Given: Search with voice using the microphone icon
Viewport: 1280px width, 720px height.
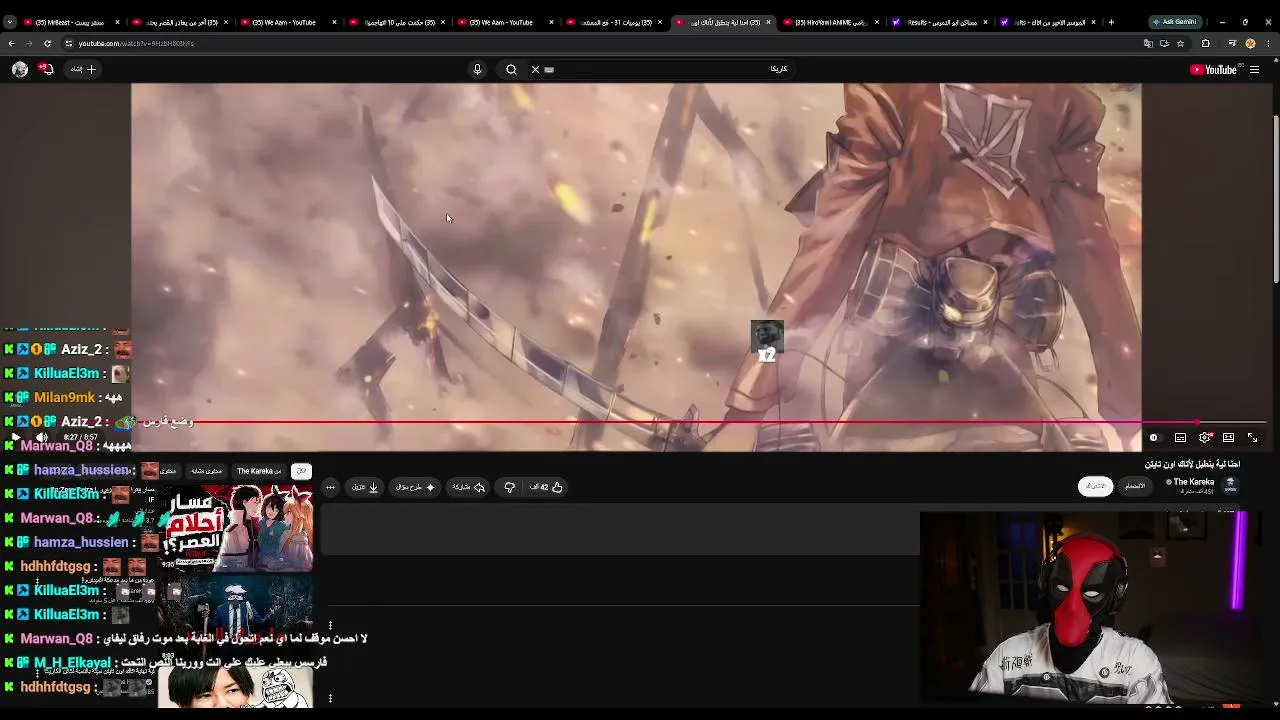Looking at the screenshot, I should point(477,69).
